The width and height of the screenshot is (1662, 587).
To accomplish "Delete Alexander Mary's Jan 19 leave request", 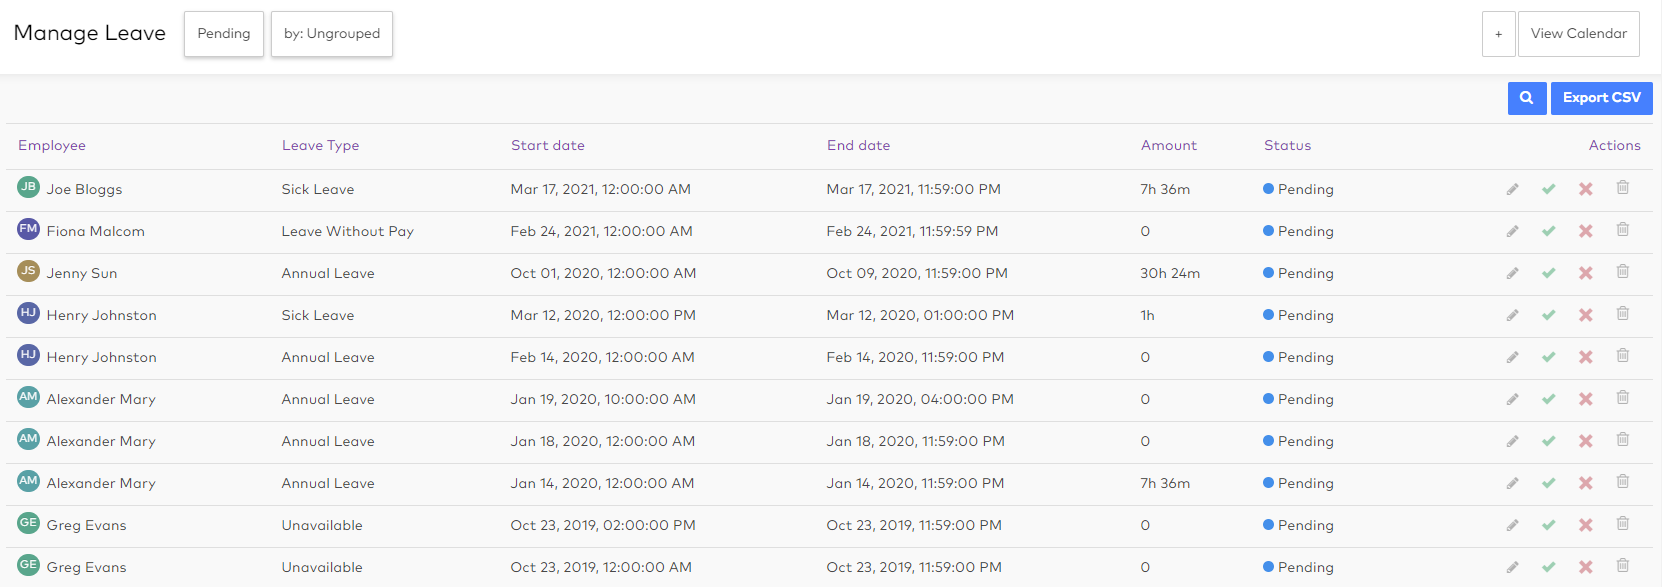I will [x=1622, y=398].
